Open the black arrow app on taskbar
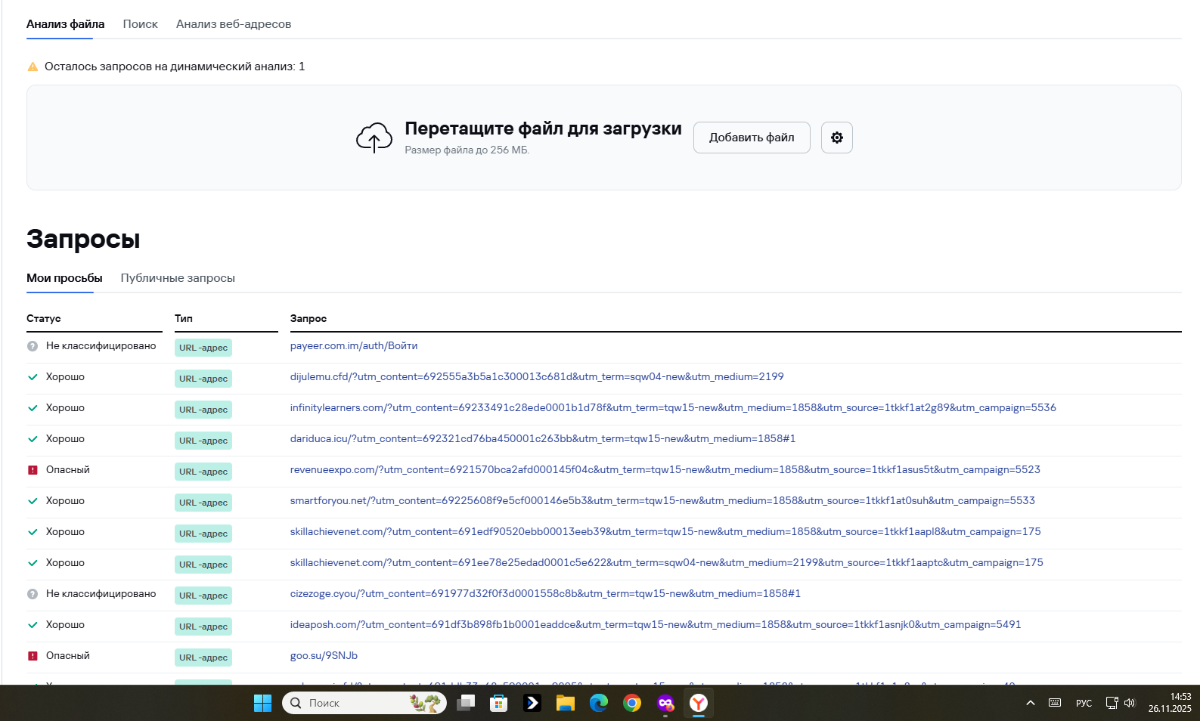The image size is (1200, 721). coord(531,703)
